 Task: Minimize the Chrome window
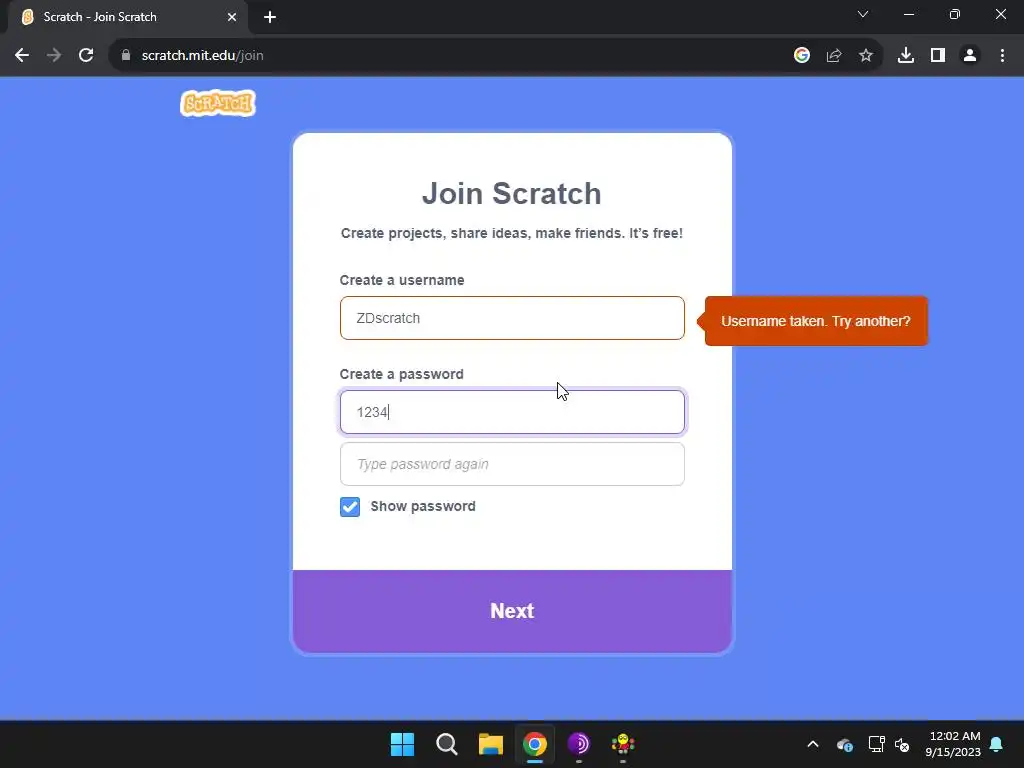(909, 14)
